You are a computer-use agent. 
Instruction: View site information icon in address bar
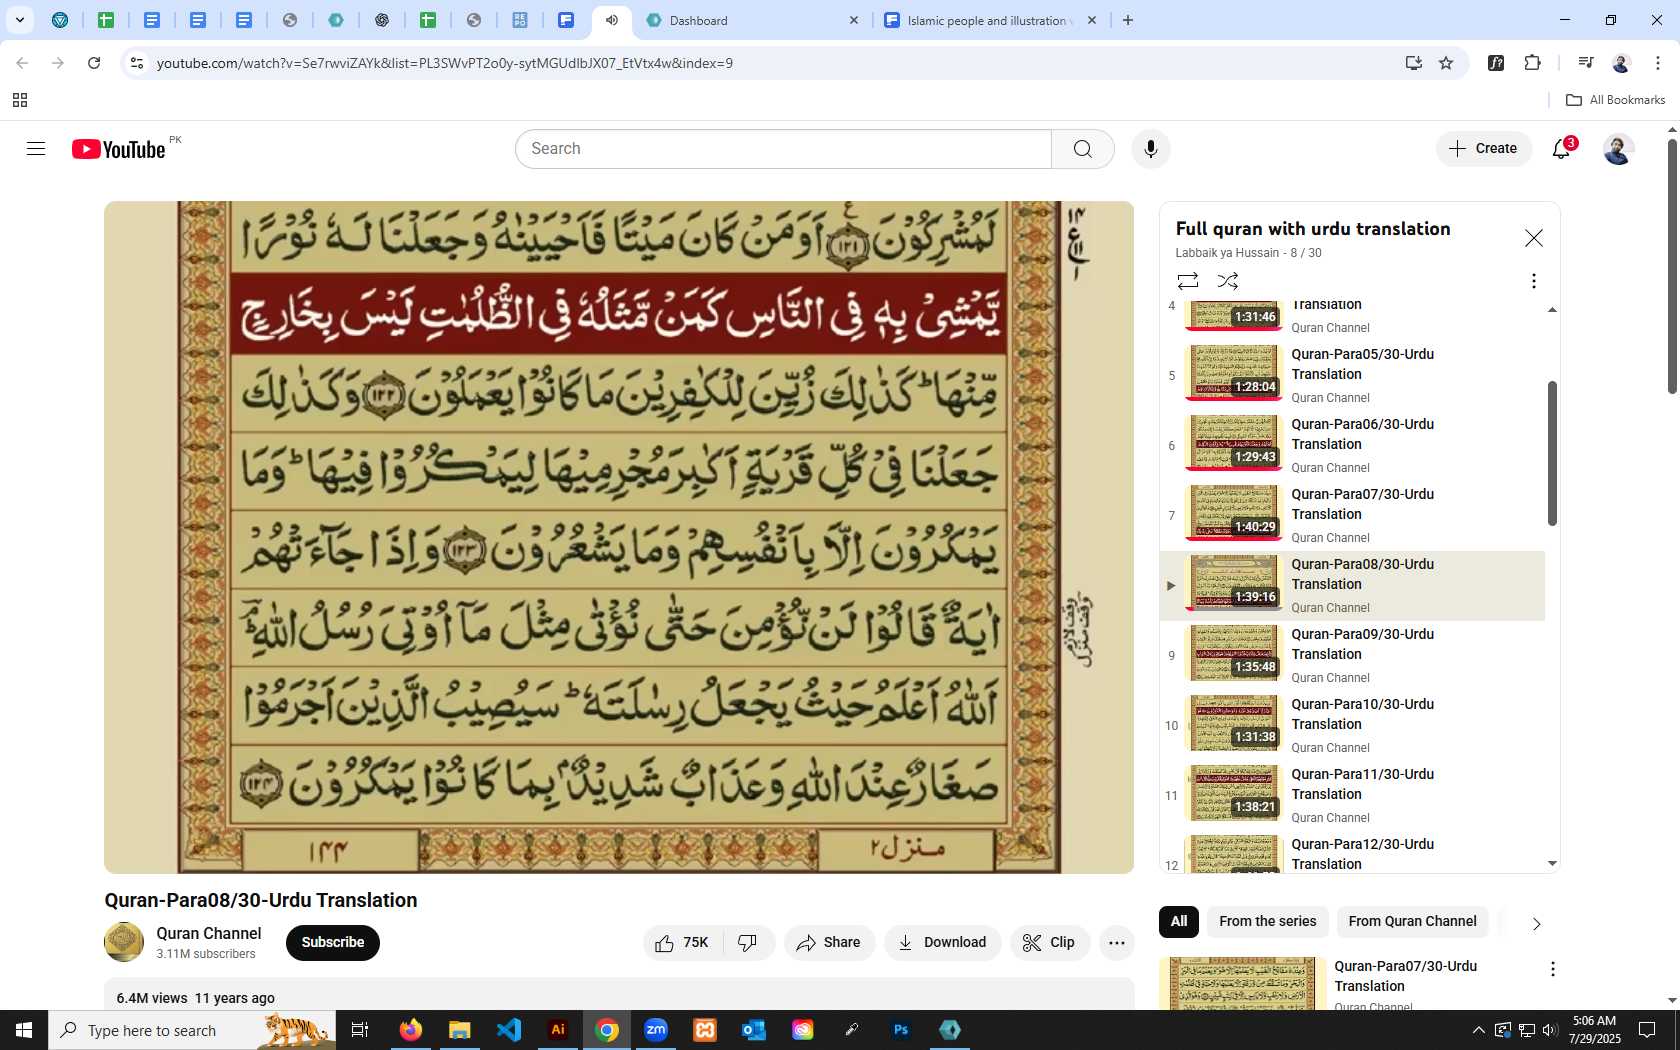137,63
